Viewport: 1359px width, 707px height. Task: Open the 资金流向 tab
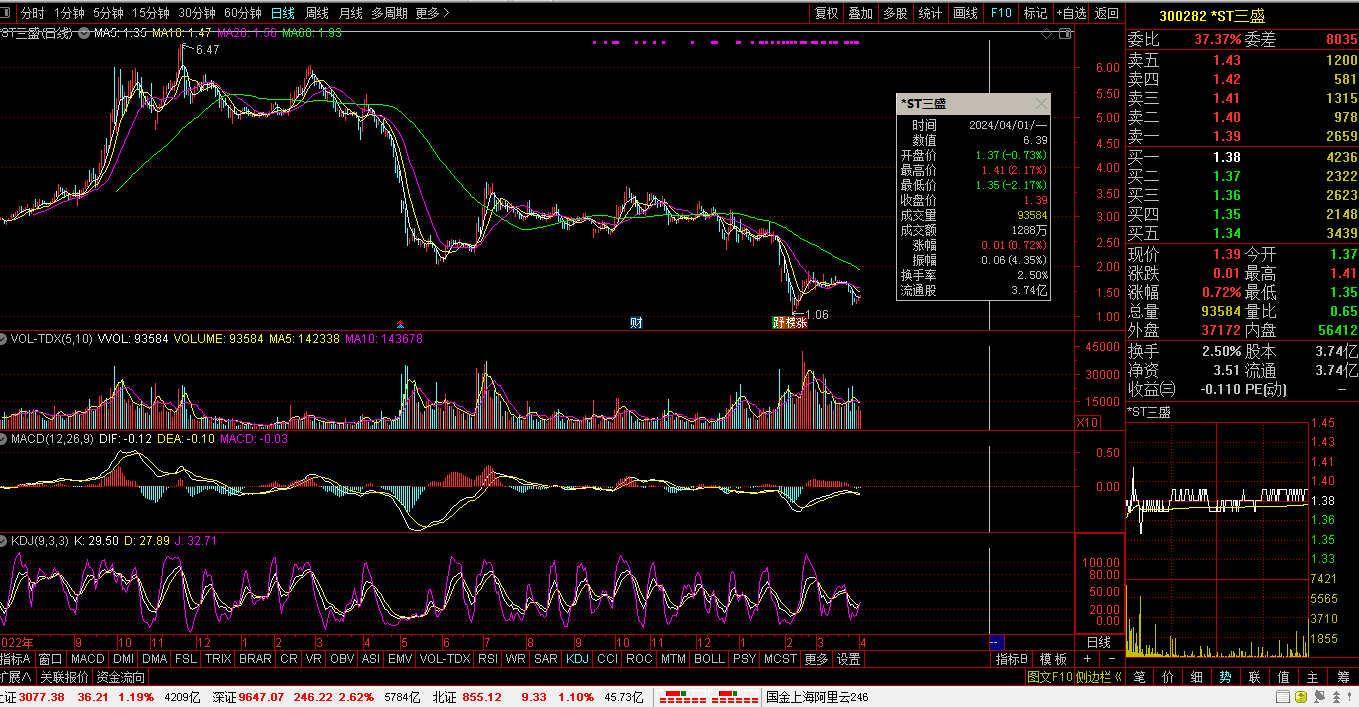pos(120,677)
